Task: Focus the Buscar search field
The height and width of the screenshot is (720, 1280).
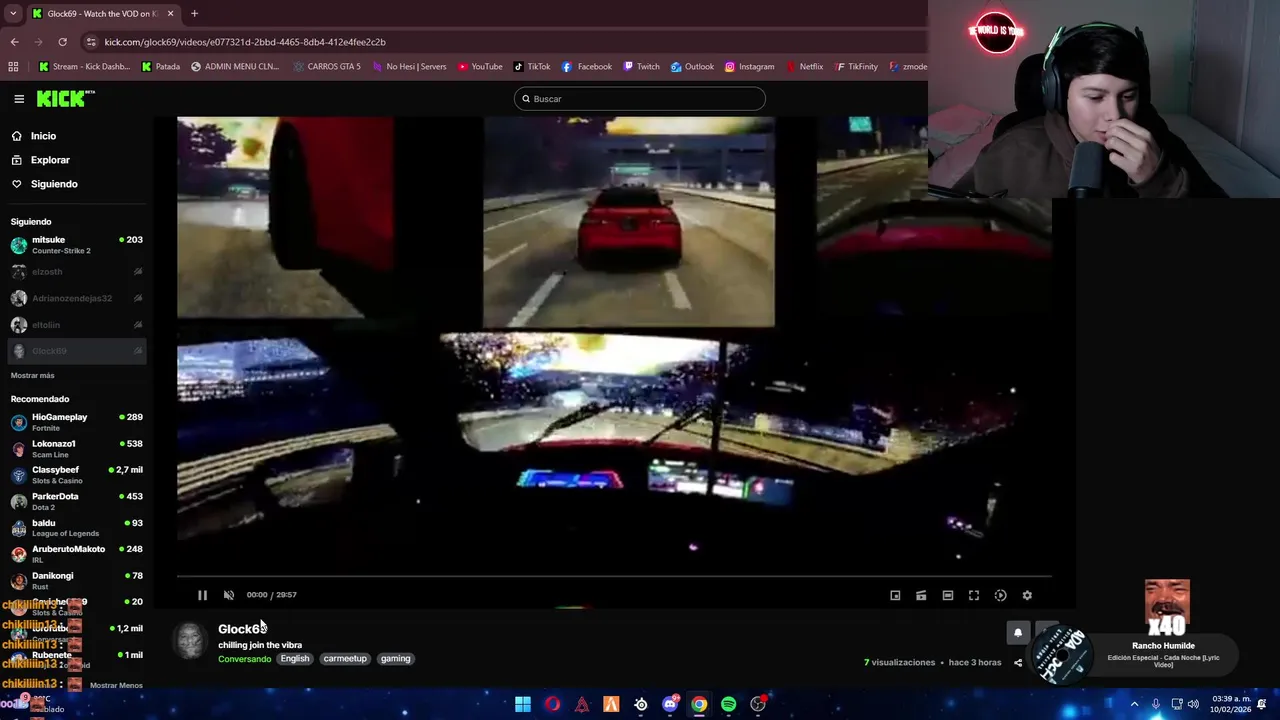Action: tap(640, 99)
